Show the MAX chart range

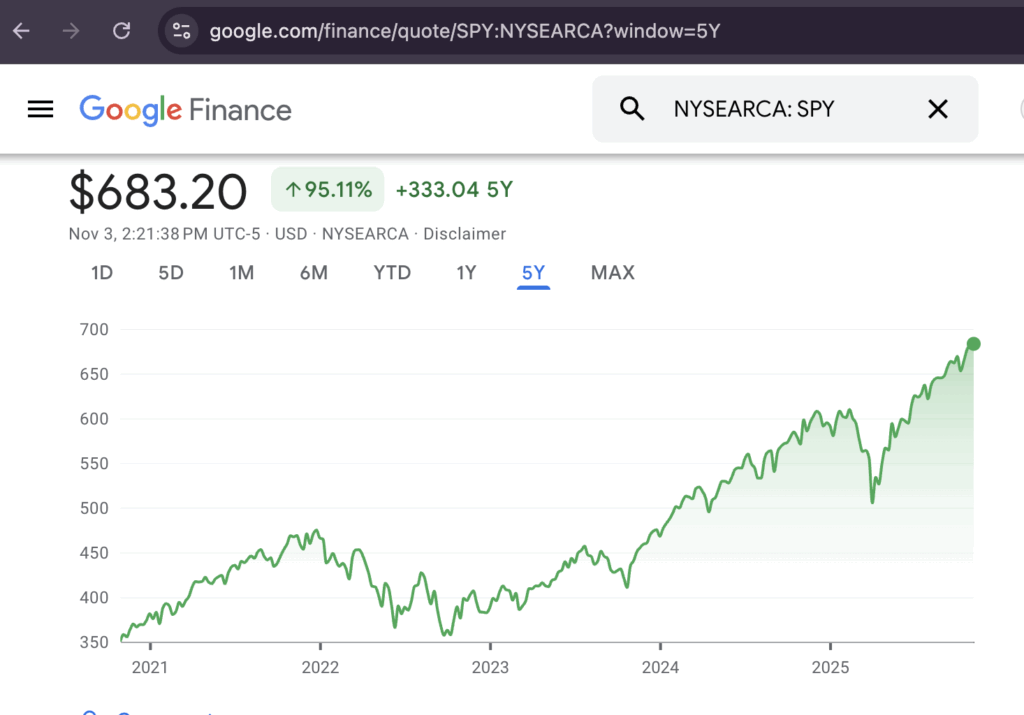(612, 272)
